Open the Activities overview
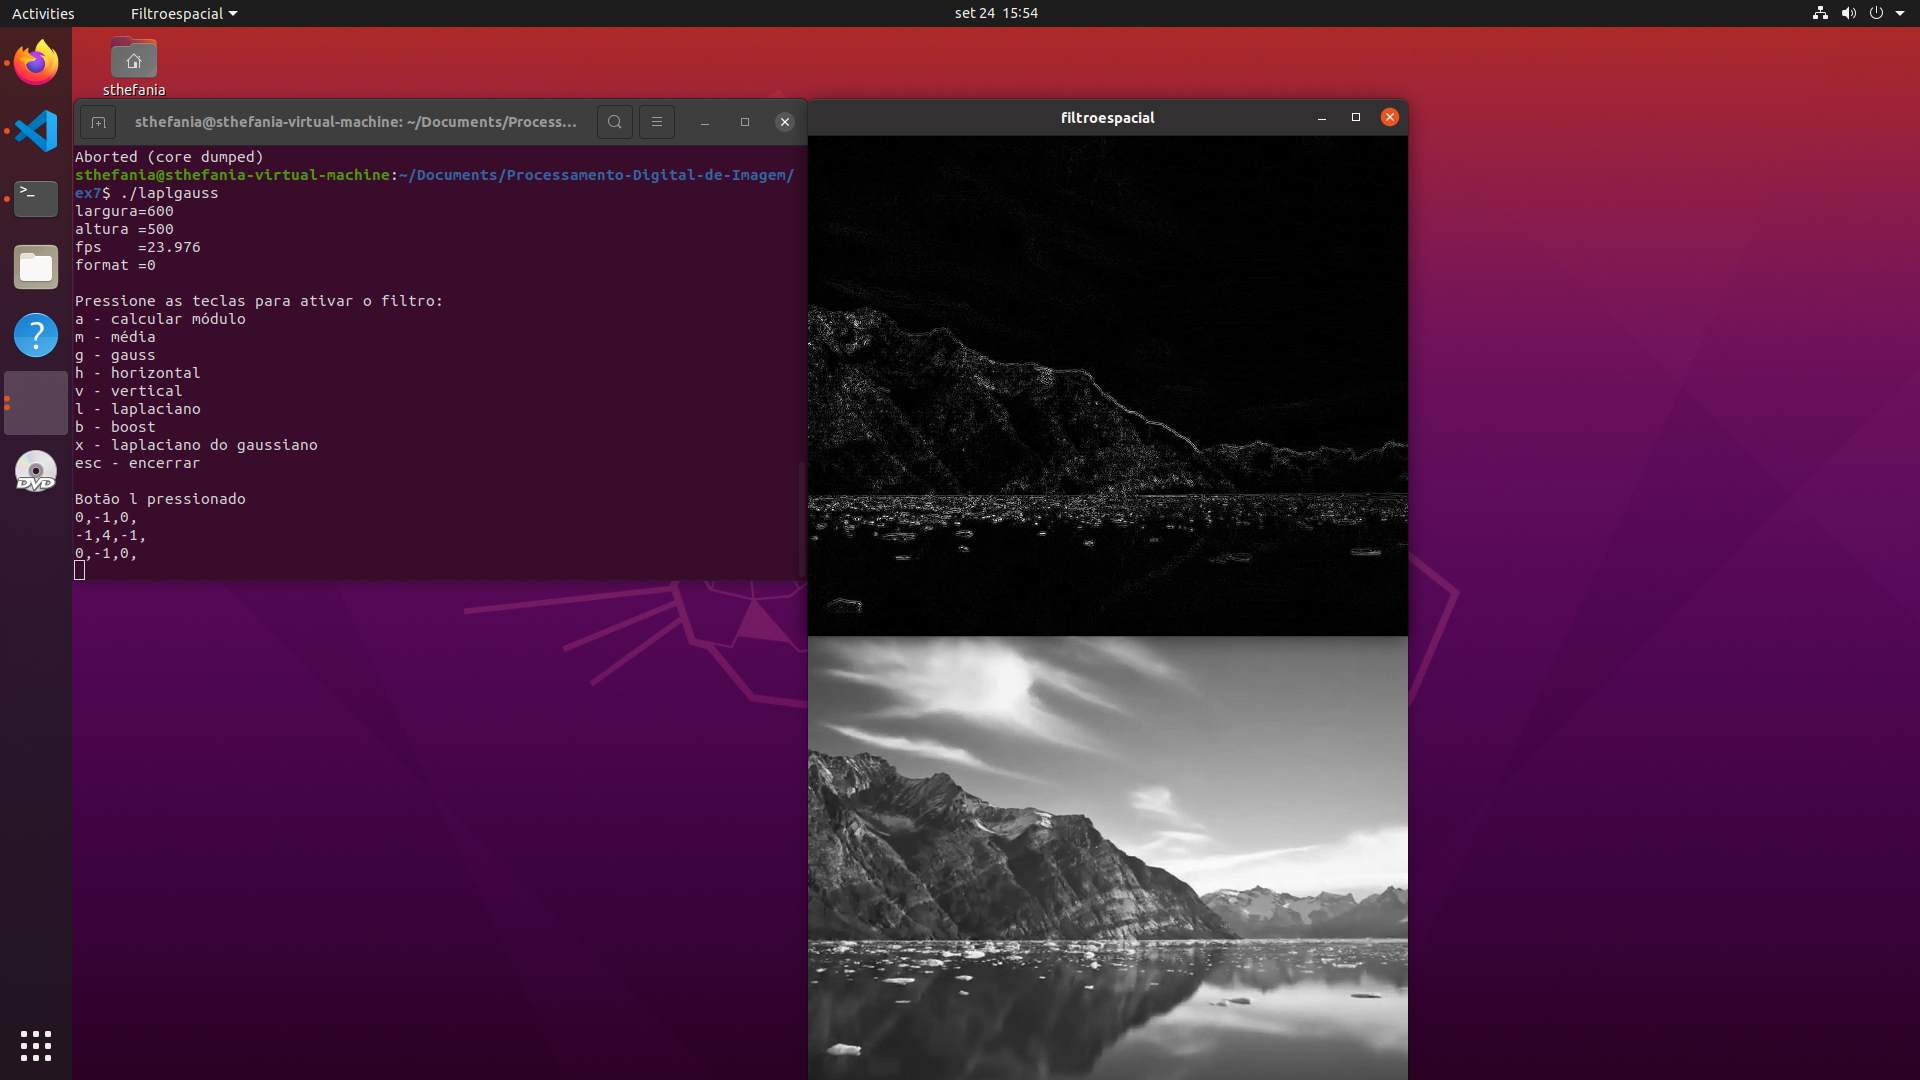Image resolution: width=1920 pixels, height=1080 pixels. pos(43,13)
